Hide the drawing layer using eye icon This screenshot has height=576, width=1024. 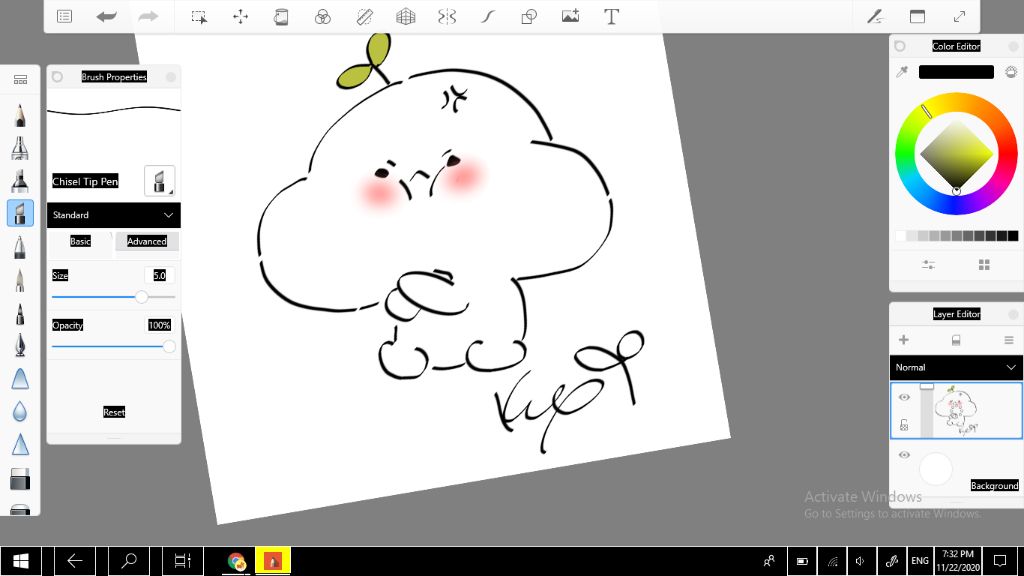click(x=904, y=397)
